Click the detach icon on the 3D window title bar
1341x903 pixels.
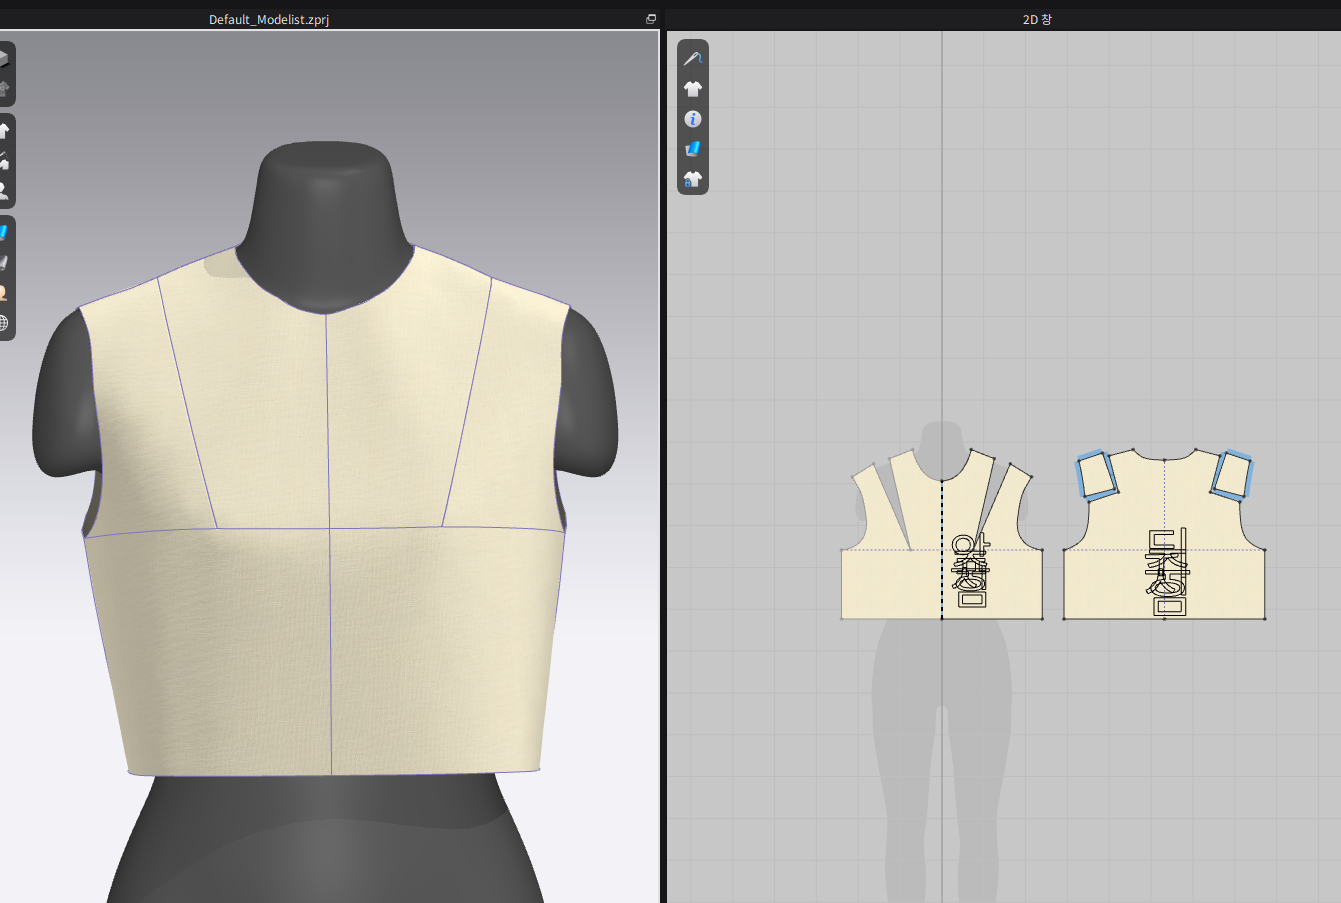pyautogui.click(x=651, y=19)
